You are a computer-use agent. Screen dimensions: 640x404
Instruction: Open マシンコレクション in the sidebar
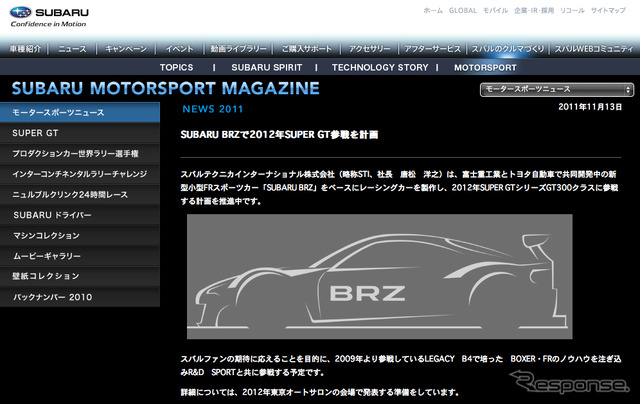tap(80, 235)
